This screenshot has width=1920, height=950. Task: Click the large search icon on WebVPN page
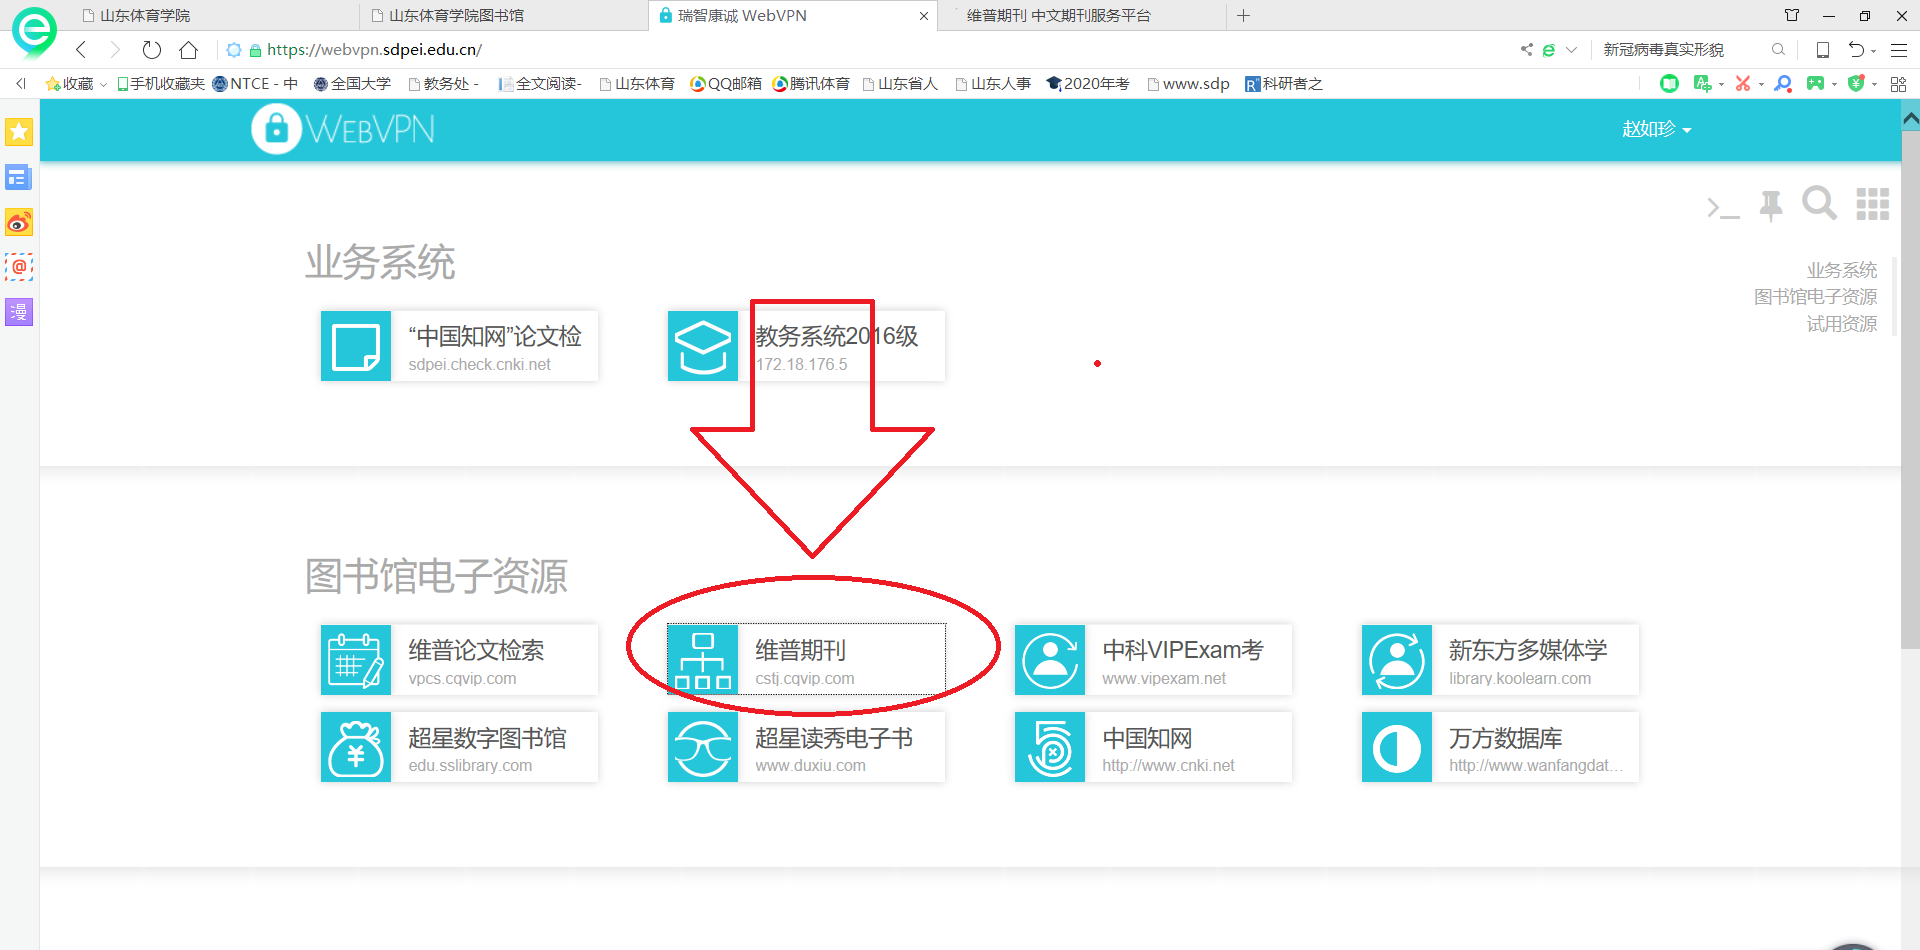tap(1819, 204)
